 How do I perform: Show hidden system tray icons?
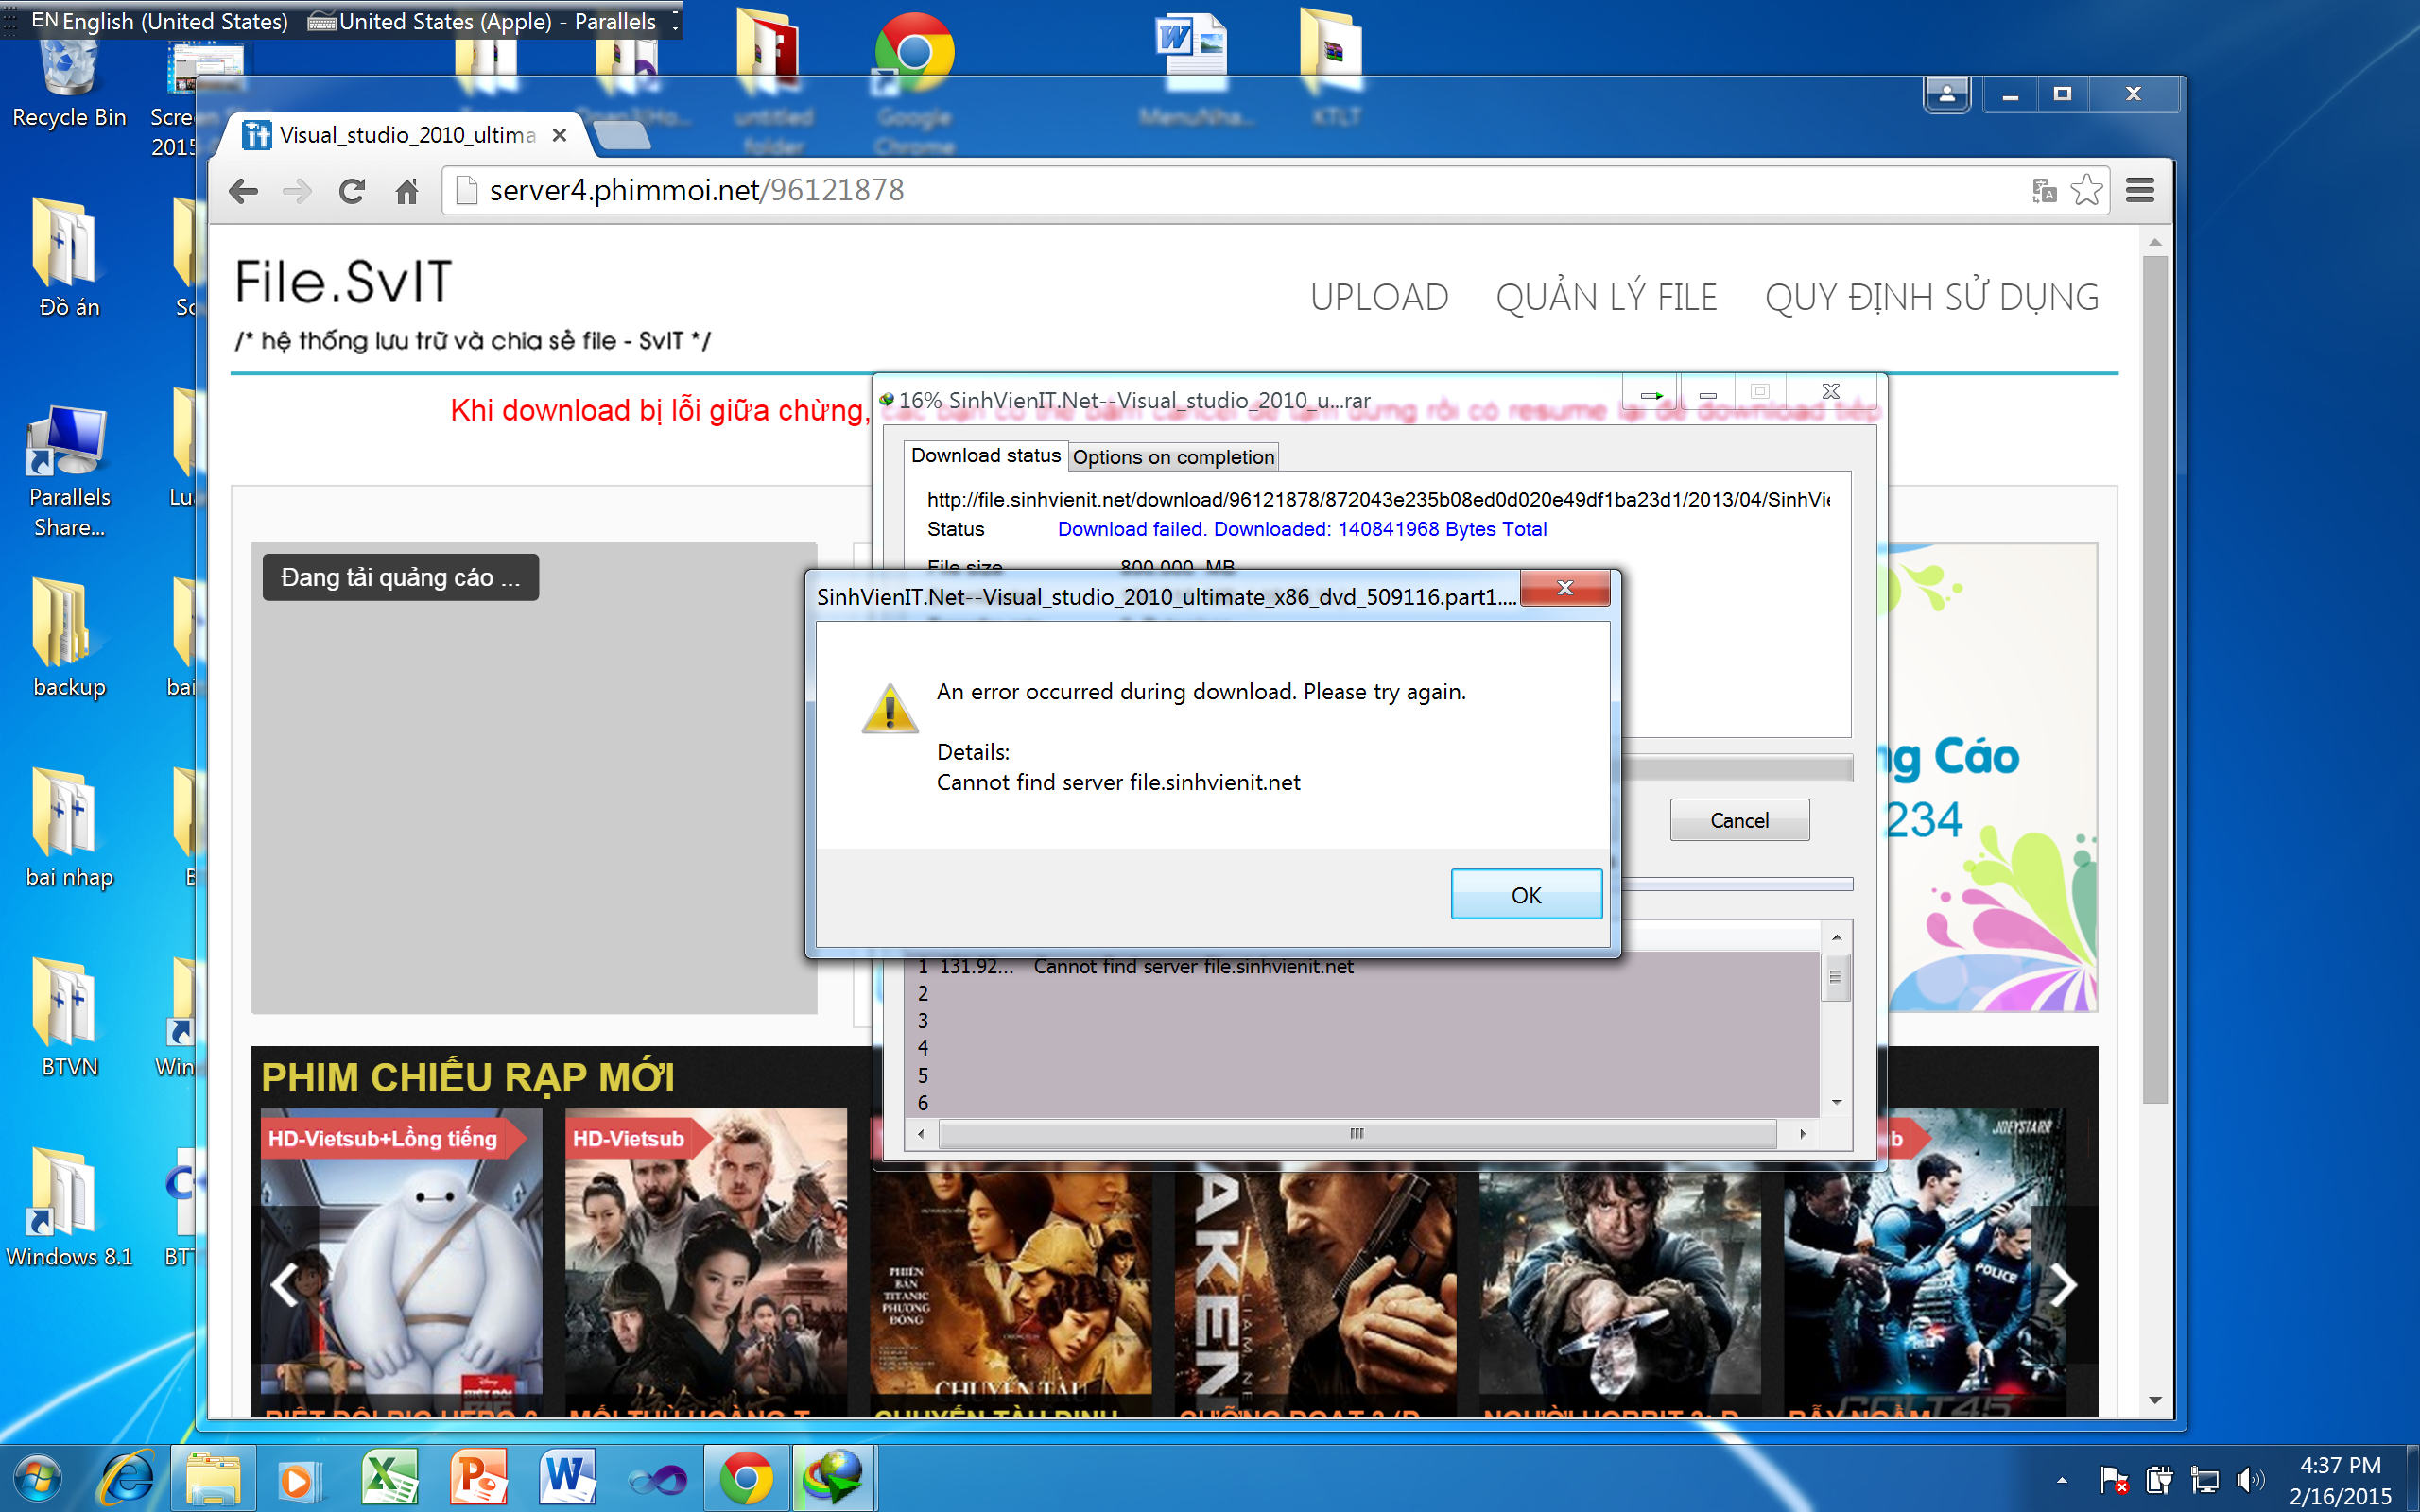tap(2062, 1480)
